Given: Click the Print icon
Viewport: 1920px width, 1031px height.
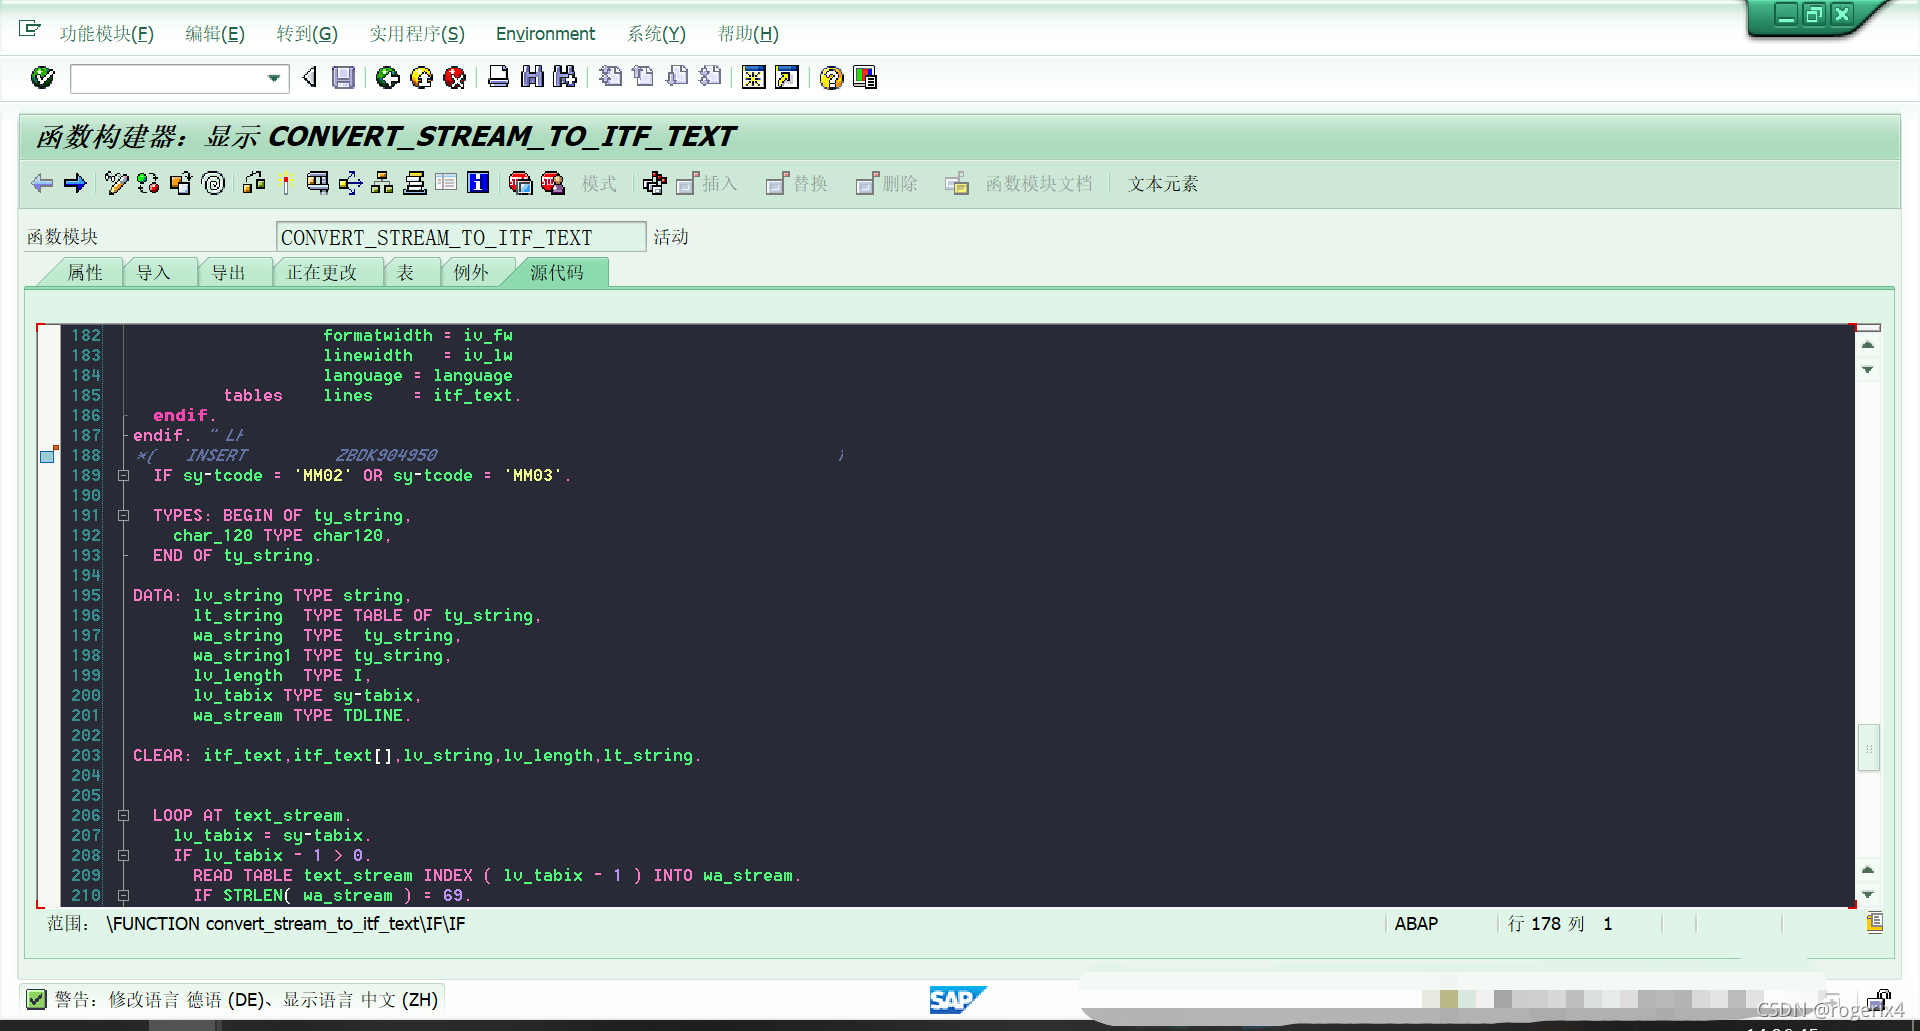Looking at the screenshot, I should pyautogui.click(x=498, y=77).
